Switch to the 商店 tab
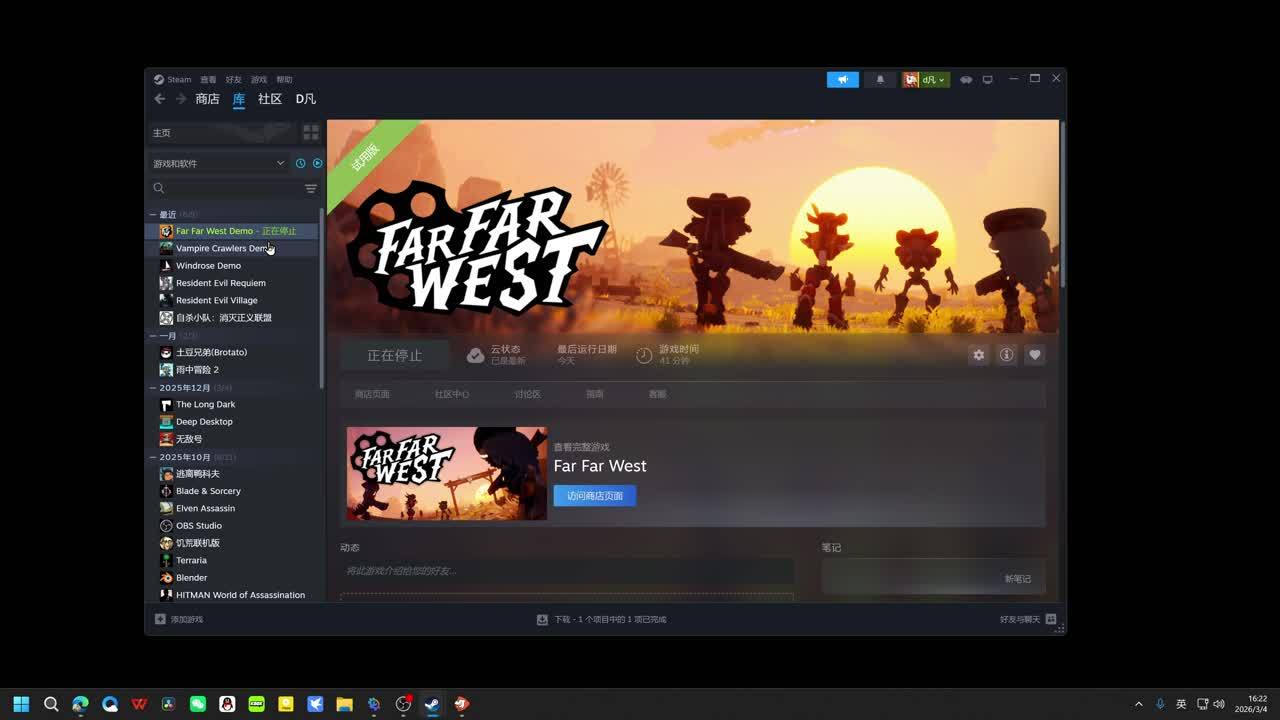Image resolution: width=1280 pixels, height=720 pixels. [207, 99]
